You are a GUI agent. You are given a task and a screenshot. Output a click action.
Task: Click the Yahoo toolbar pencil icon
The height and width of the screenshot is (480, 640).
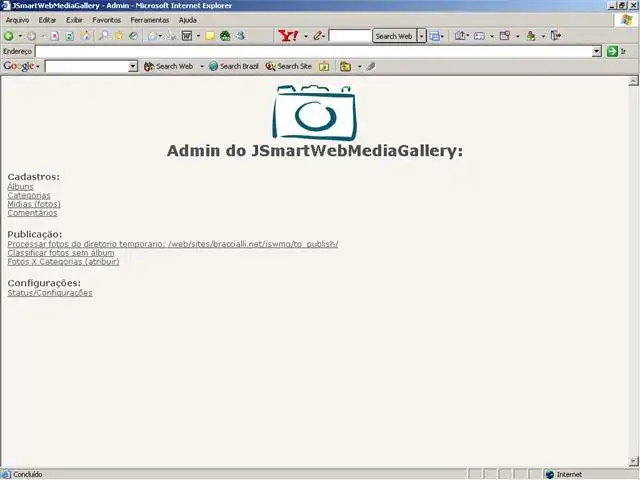[x=318, y=36]
